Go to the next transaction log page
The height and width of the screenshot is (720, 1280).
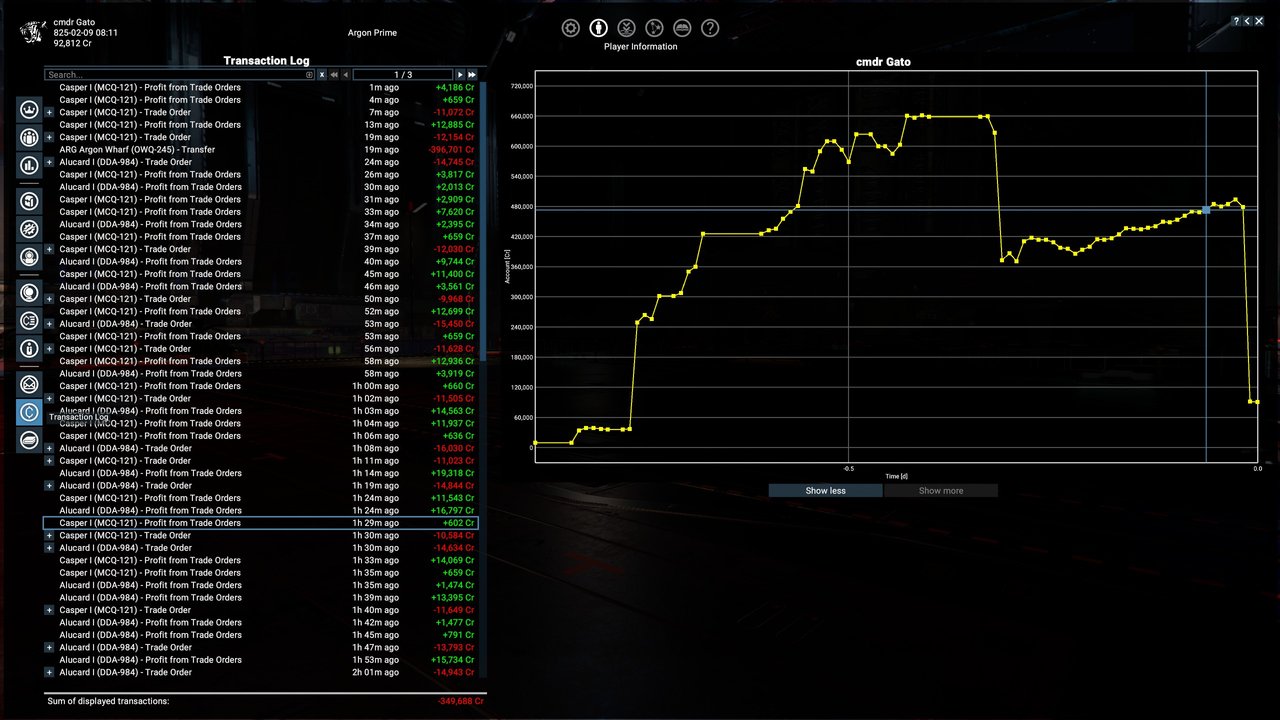click(460, 75)
